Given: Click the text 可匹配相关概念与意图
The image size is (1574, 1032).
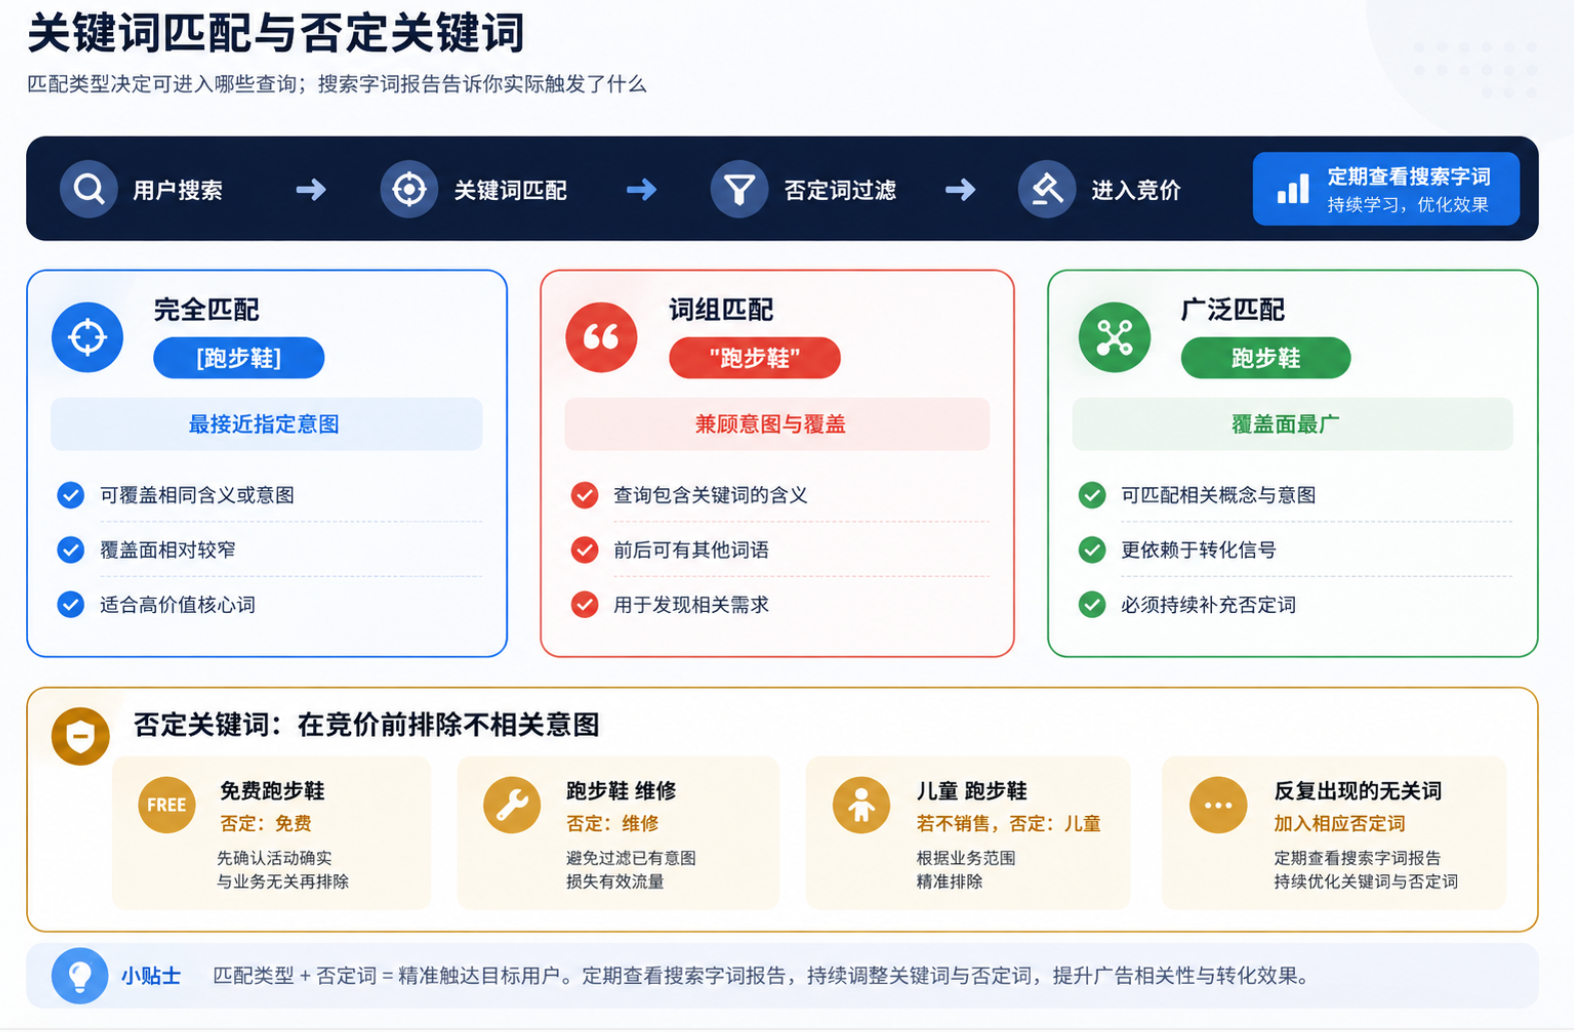Looking at the screenshot, I should click(1218, 495).
